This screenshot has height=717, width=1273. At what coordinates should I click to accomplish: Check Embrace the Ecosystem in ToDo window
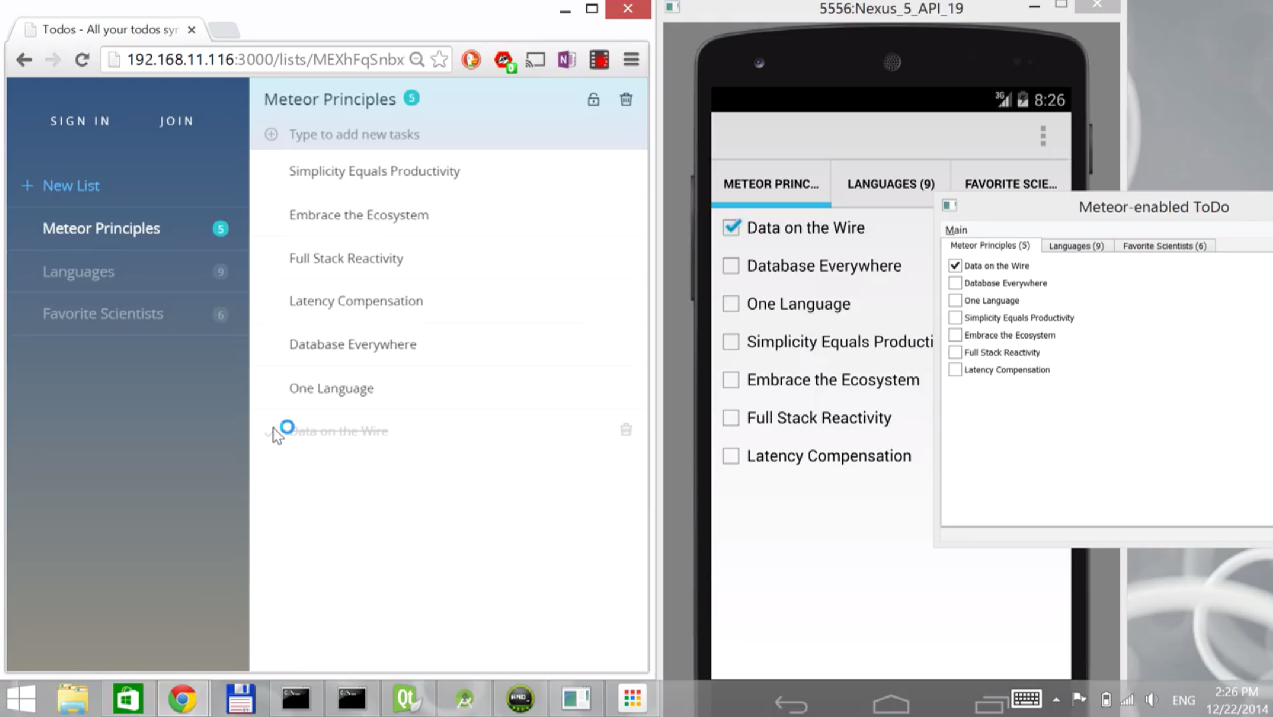[955, 335]
